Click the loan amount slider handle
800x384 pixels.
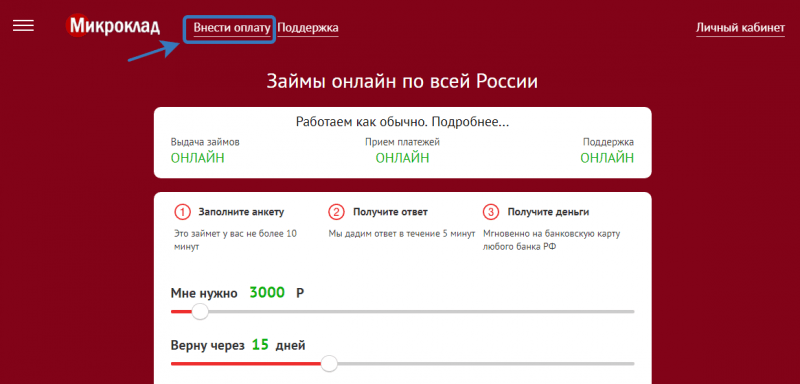pos(200,311)
